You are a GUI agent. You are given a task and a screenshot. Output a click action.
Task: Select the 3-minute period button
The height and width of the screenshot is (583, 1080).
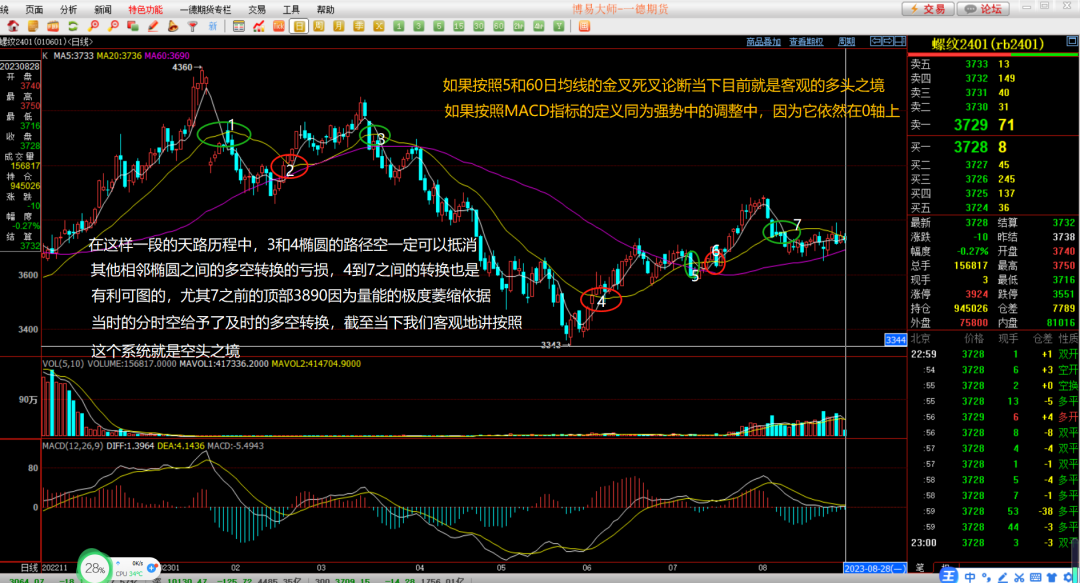point(419,26)
